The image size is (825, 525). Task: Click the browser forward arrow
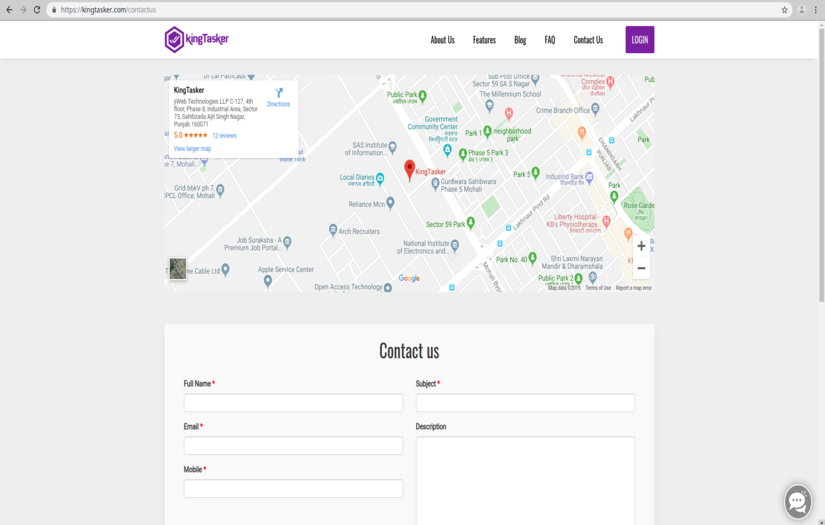point(23,9)
